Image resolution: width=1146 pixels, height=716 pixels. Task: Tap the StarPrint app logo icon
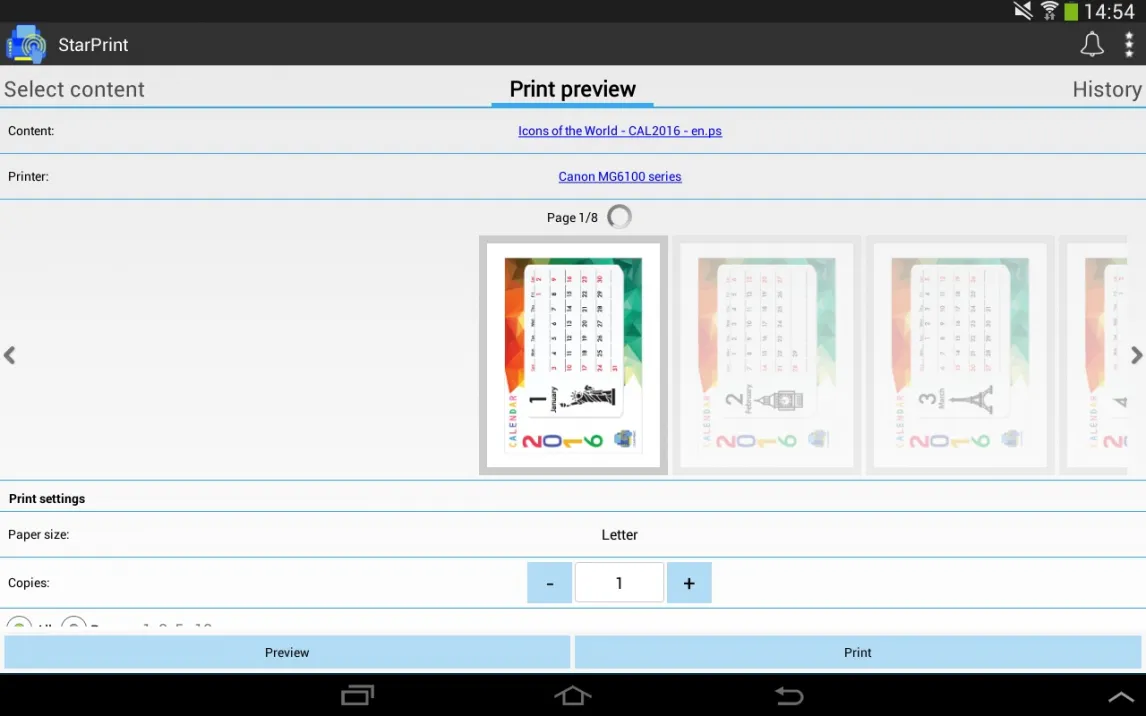[x=26, y=45]
